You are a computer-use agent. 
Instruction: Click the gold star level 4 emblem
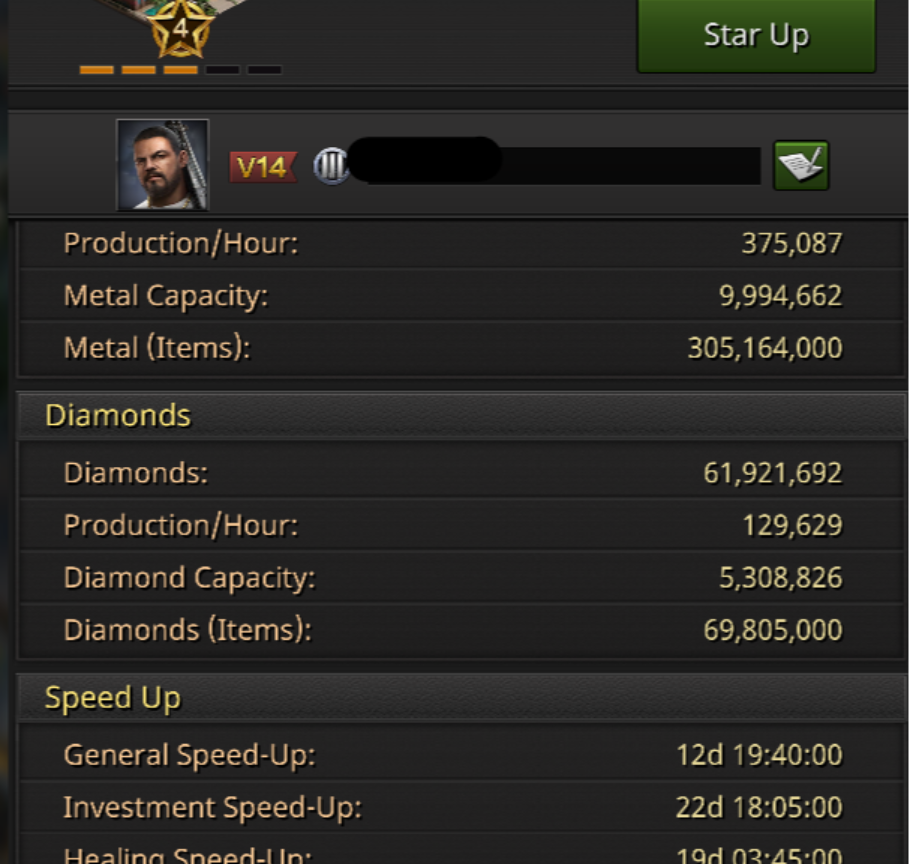point(181,30)
